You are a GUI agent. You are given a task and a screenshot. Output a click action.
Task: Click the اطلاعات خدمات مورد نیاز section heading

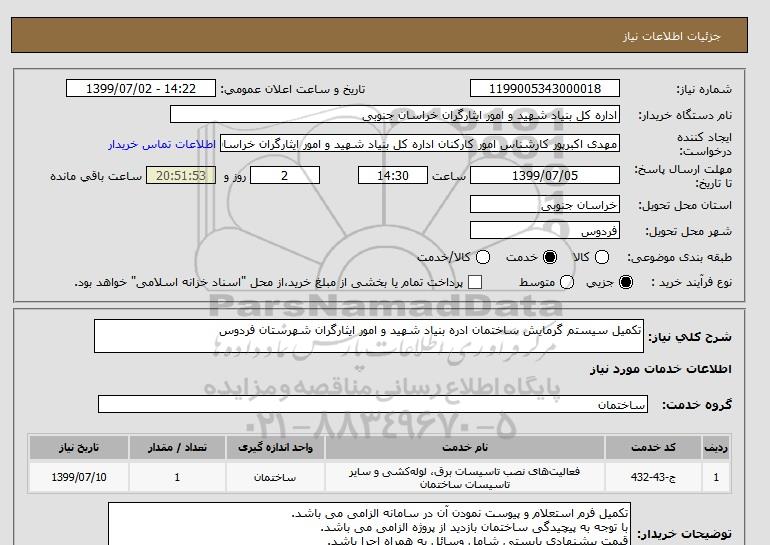(x=660, y=369)
